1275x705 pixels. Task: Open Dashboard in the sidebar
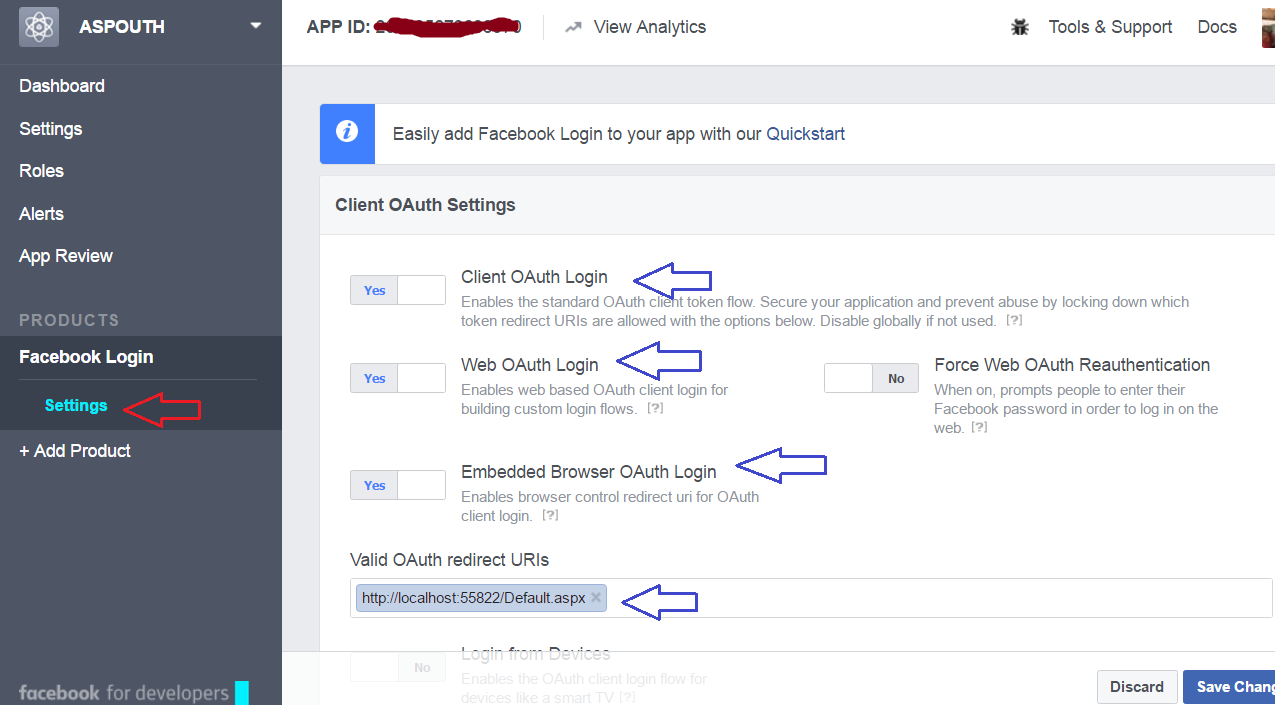(62, 86)
